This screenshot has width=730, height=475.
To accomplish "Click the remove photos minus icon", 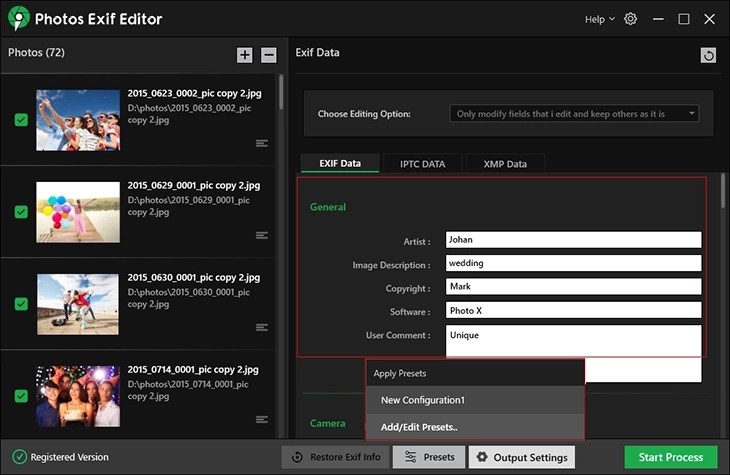I will [269, 55].
